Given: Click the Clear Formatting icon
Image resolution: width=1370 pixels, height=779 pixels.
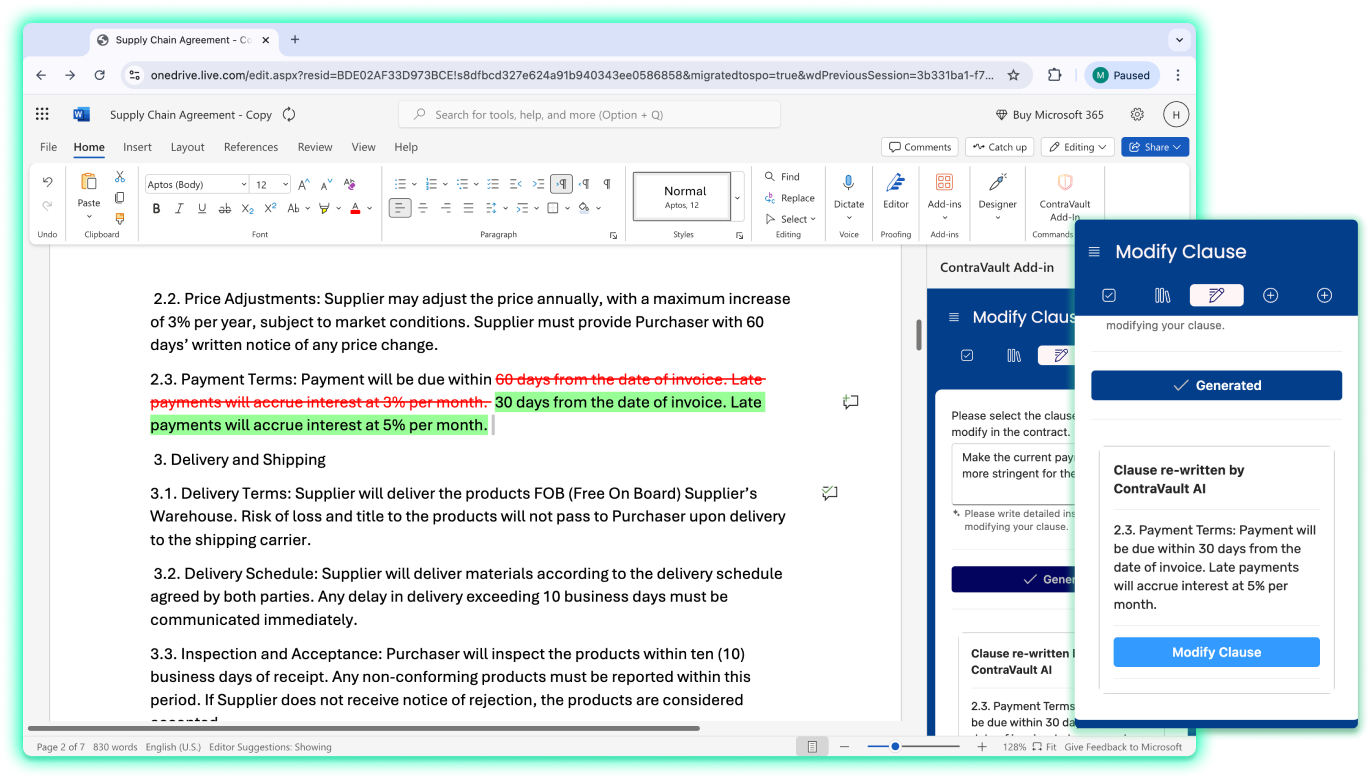Looking at the screenshot, I should 349,184.
